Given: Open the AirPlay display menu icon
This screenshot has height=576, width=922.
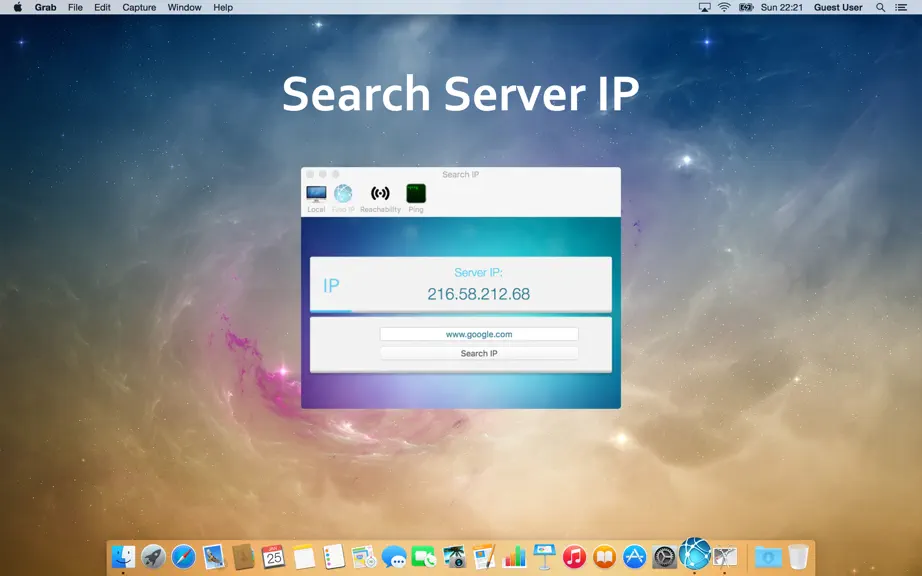Looking at the screenshot, I should (704, 8).
